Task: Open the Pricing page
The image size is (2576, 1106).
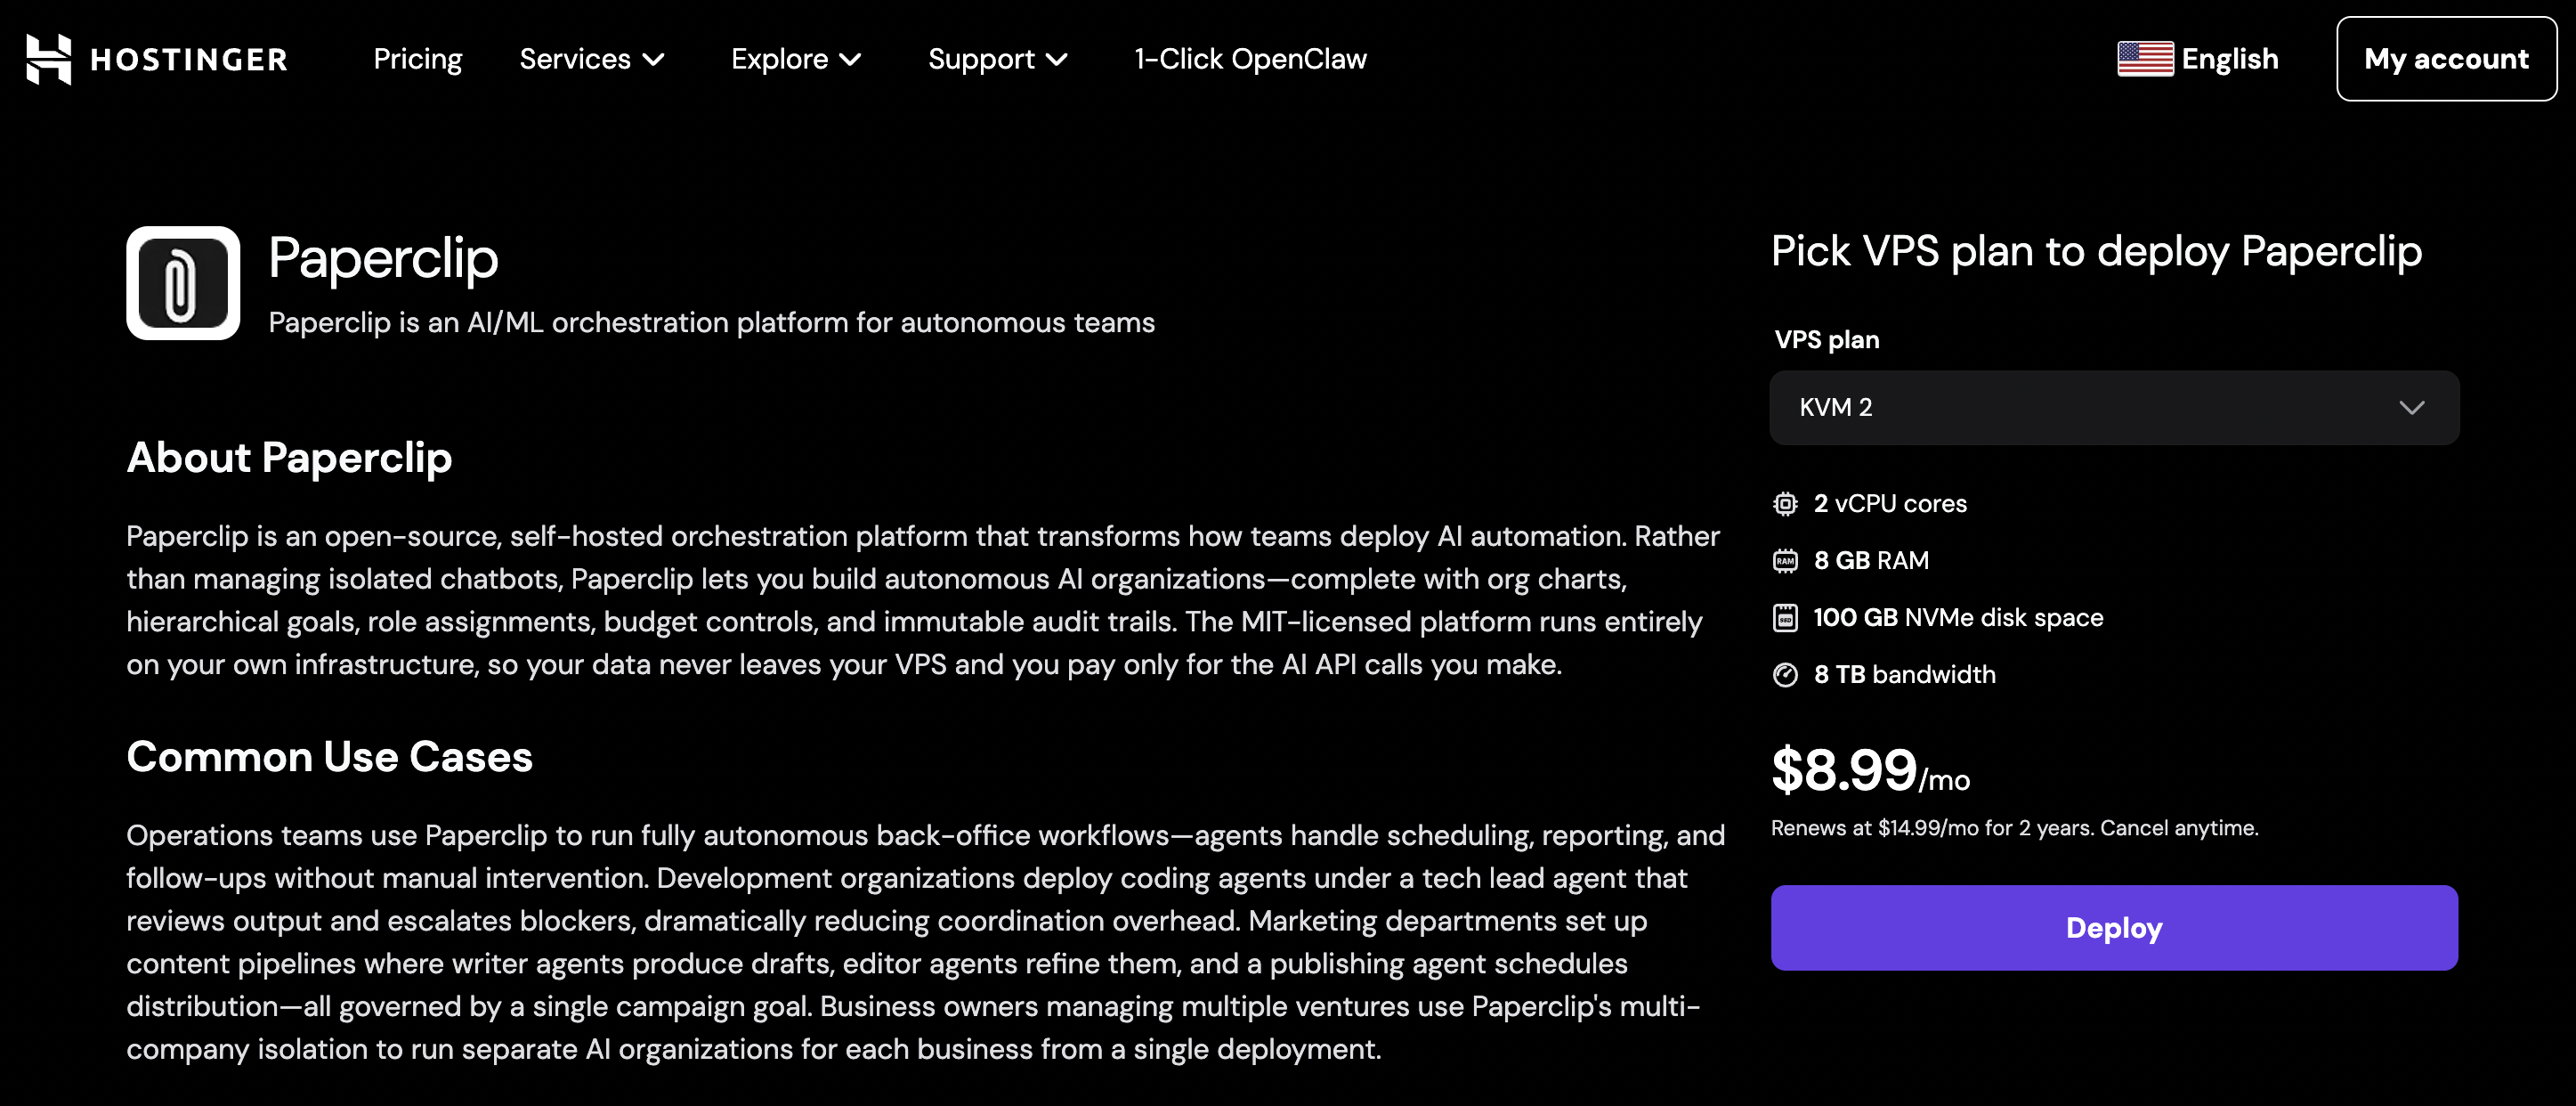Action: [417, 59]
